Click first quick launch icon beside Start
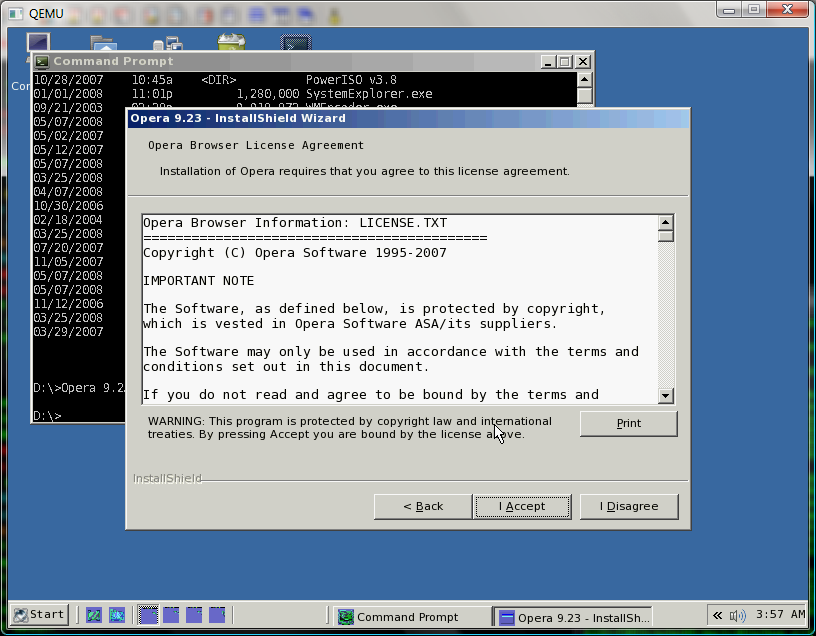Screen dimensions: 816x636 click(94, 615)
